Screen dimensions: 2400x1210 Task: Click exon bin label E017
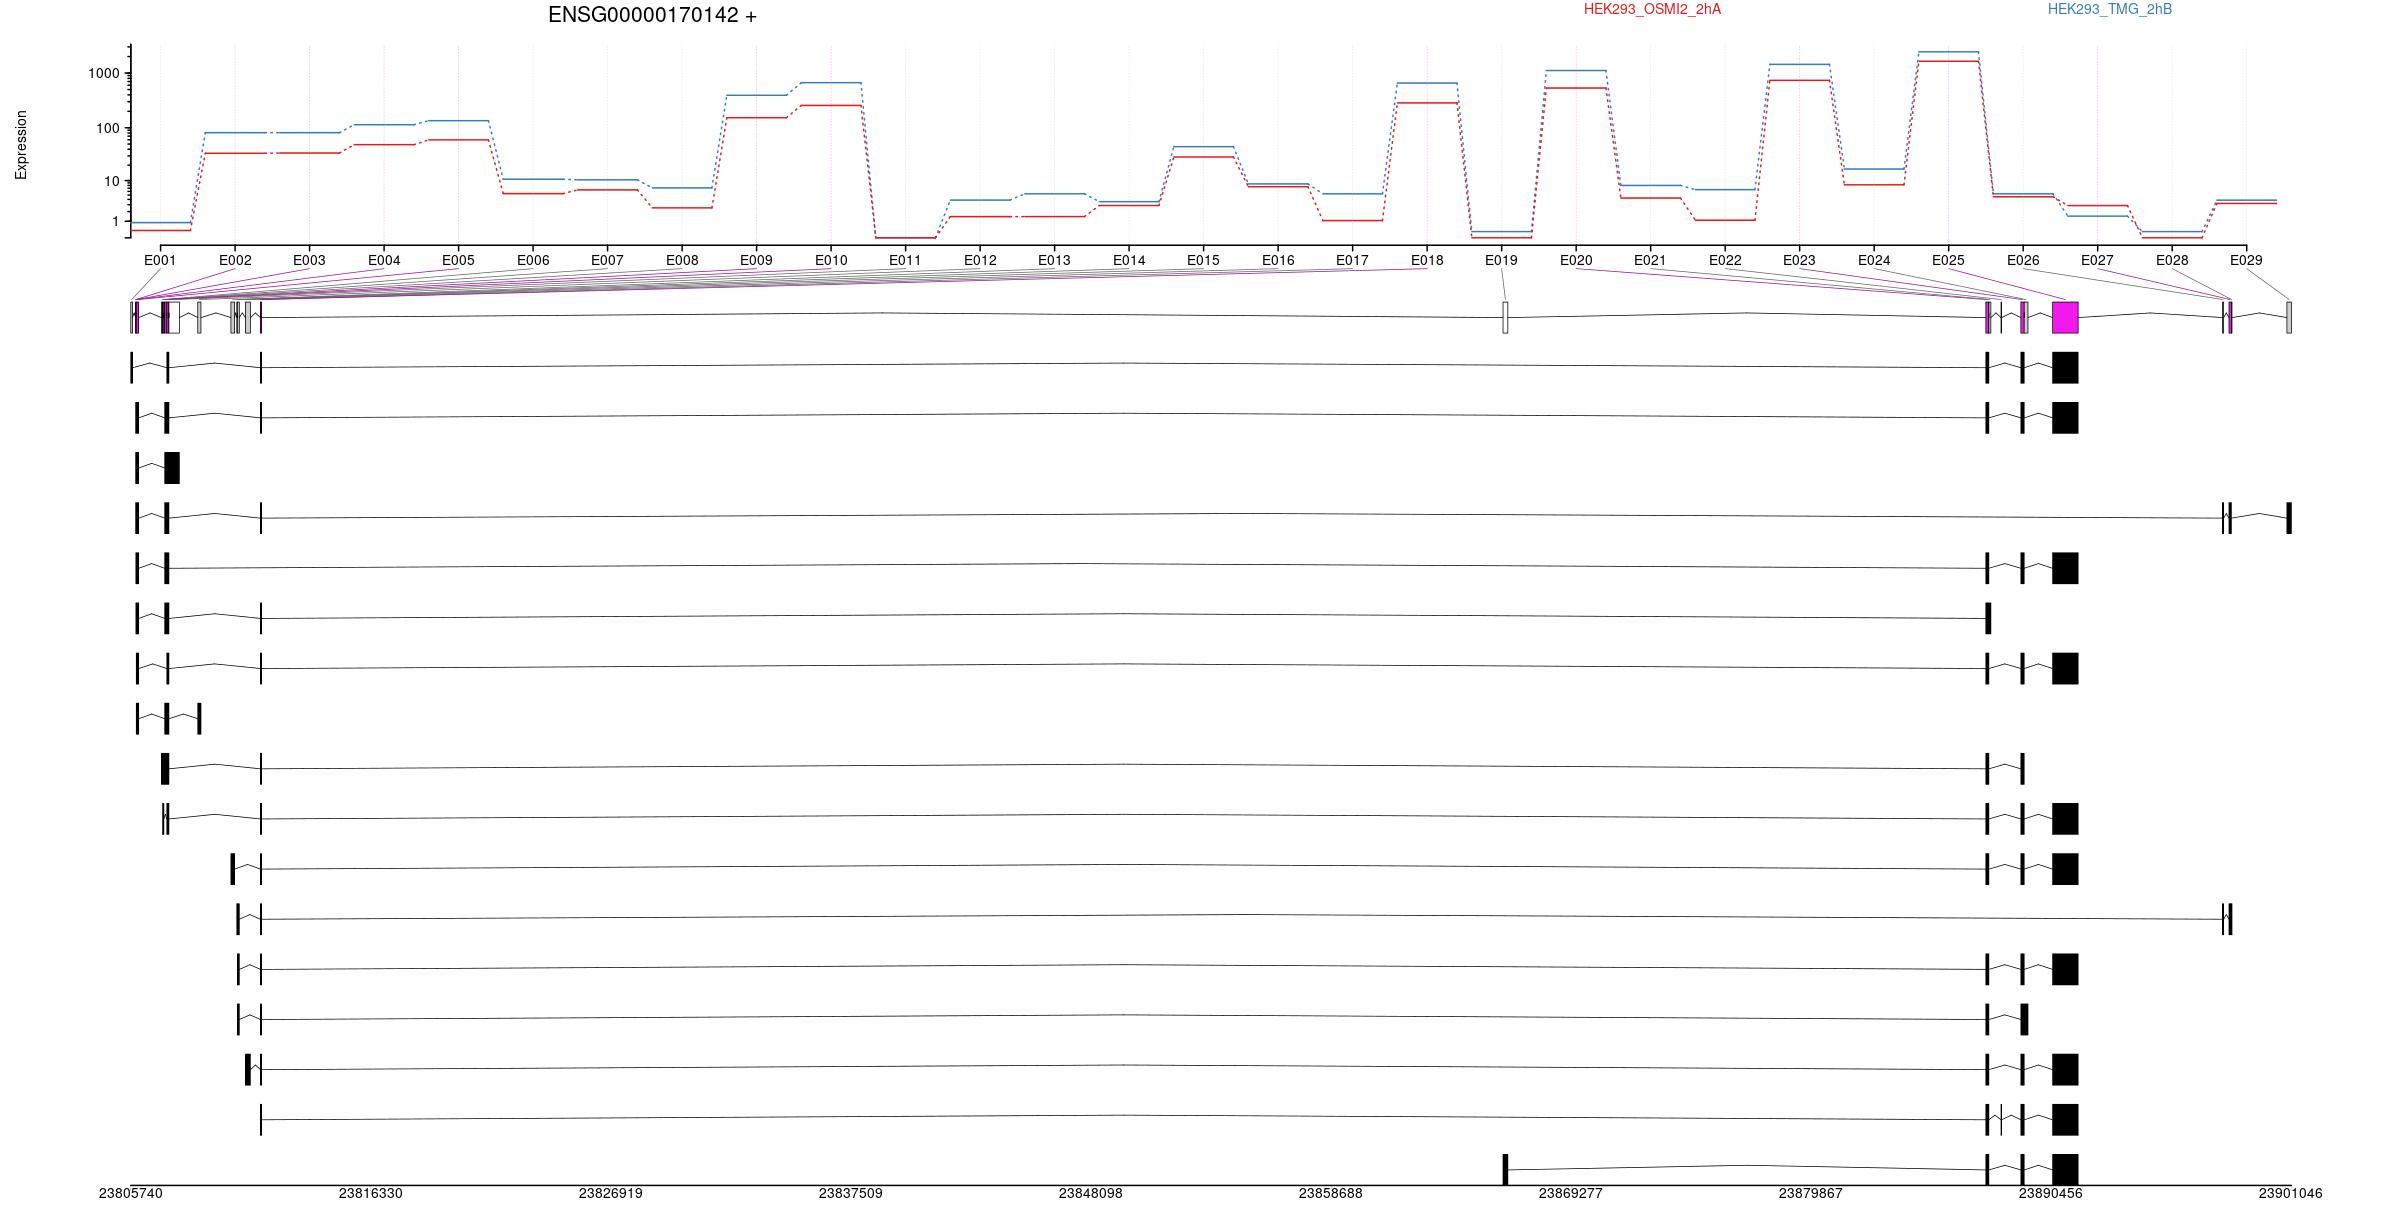(x=1352, y=260)
